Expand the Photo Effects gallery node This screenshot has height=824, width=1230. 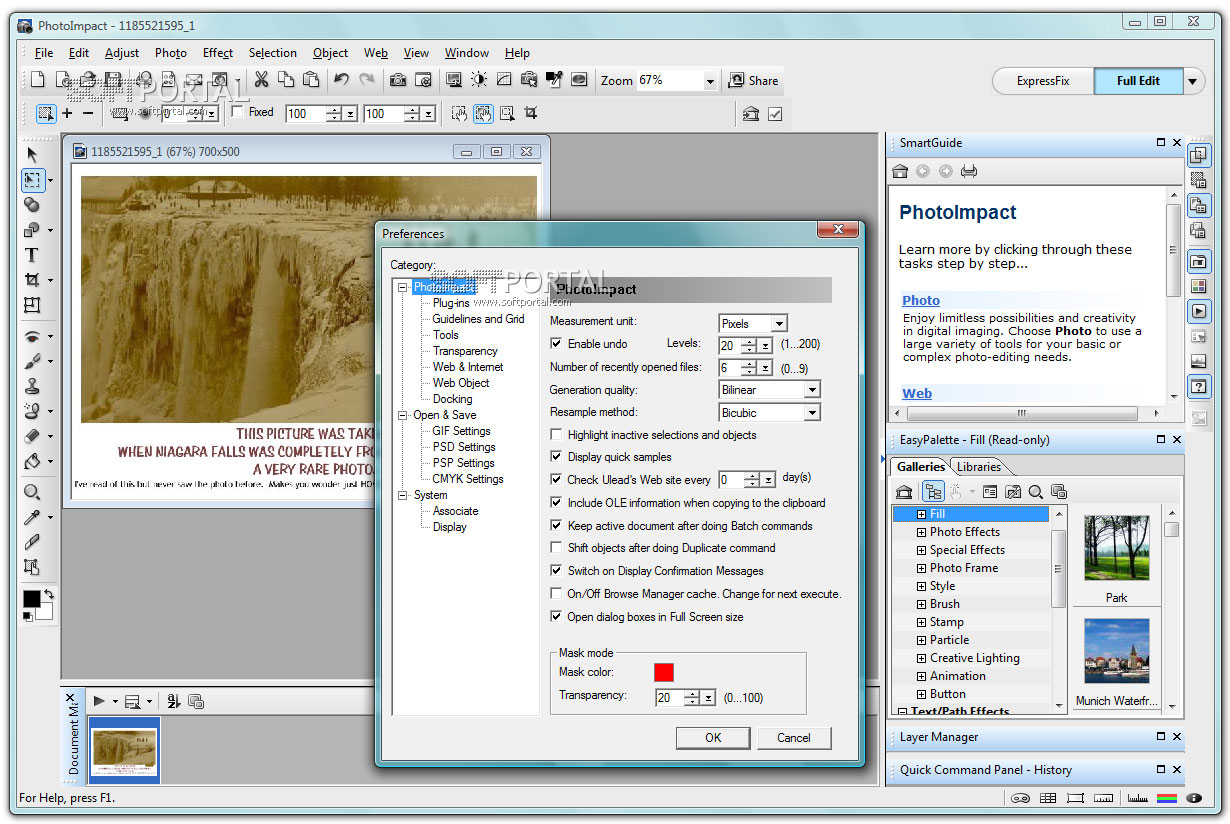tap(921, 532)
